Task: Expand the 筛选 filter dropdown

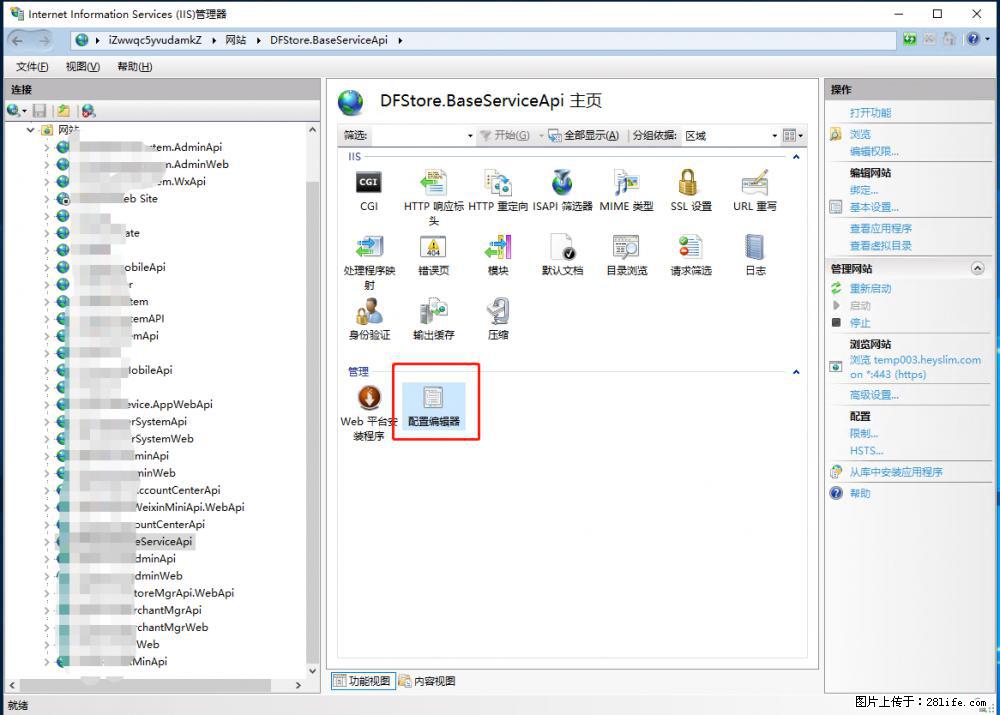Action: pos(470,136)
